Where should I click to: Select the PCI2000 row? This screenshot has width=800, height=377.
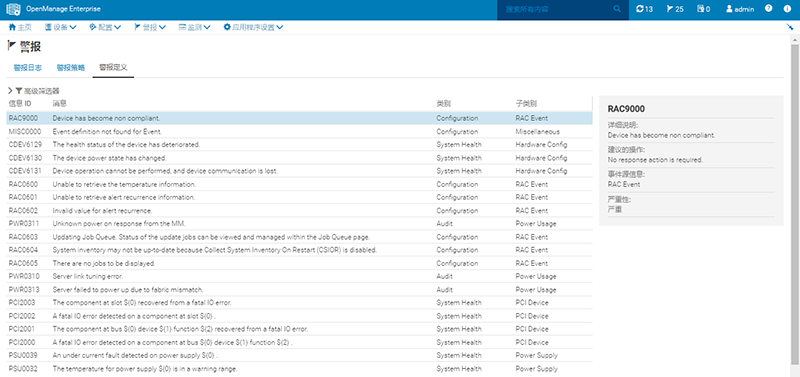(x=299, y=343)
